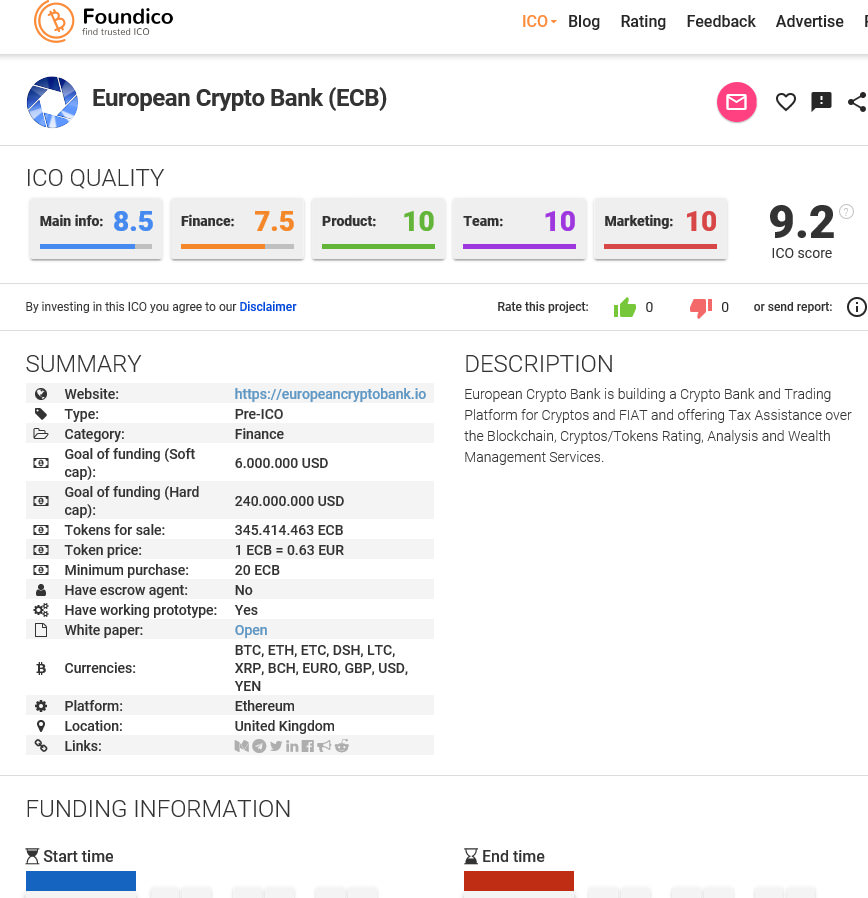Click the Start time hourglass icon
Viewport: 868px width, 898px height.
pyautogui.click(x=33, y=856)
